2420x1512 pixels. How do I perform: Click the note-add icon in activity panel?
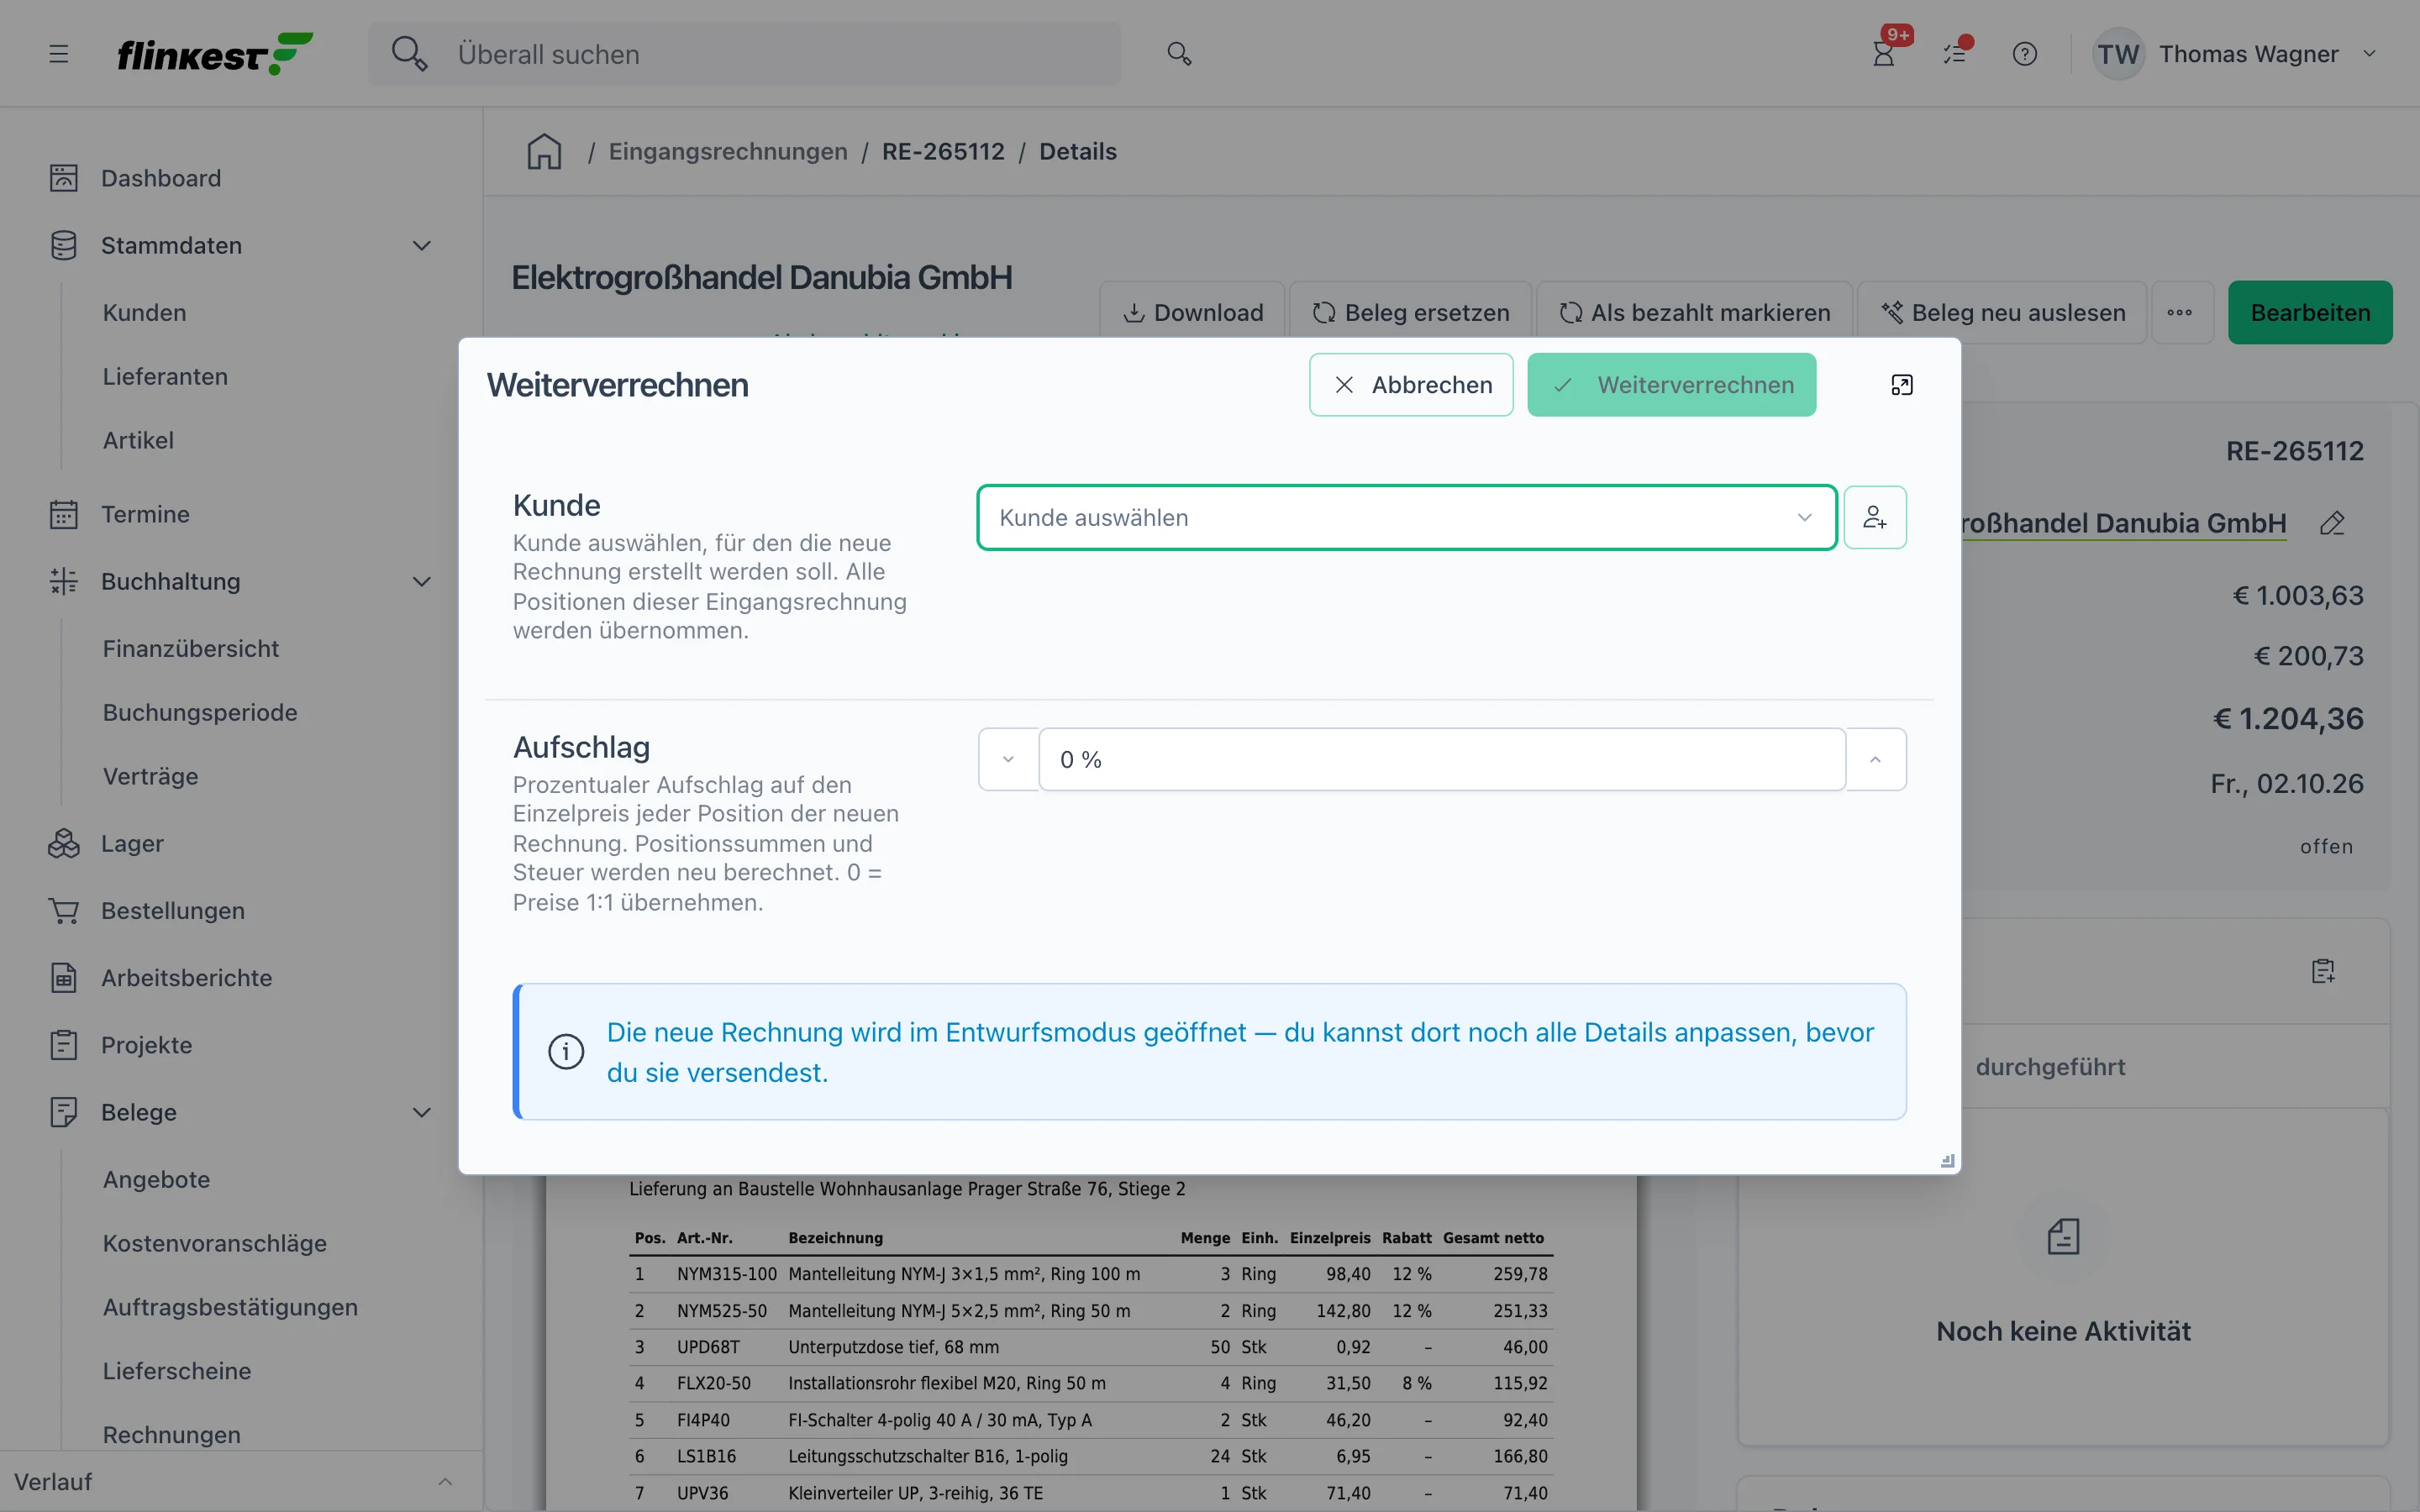click(x=2323, y=971)
